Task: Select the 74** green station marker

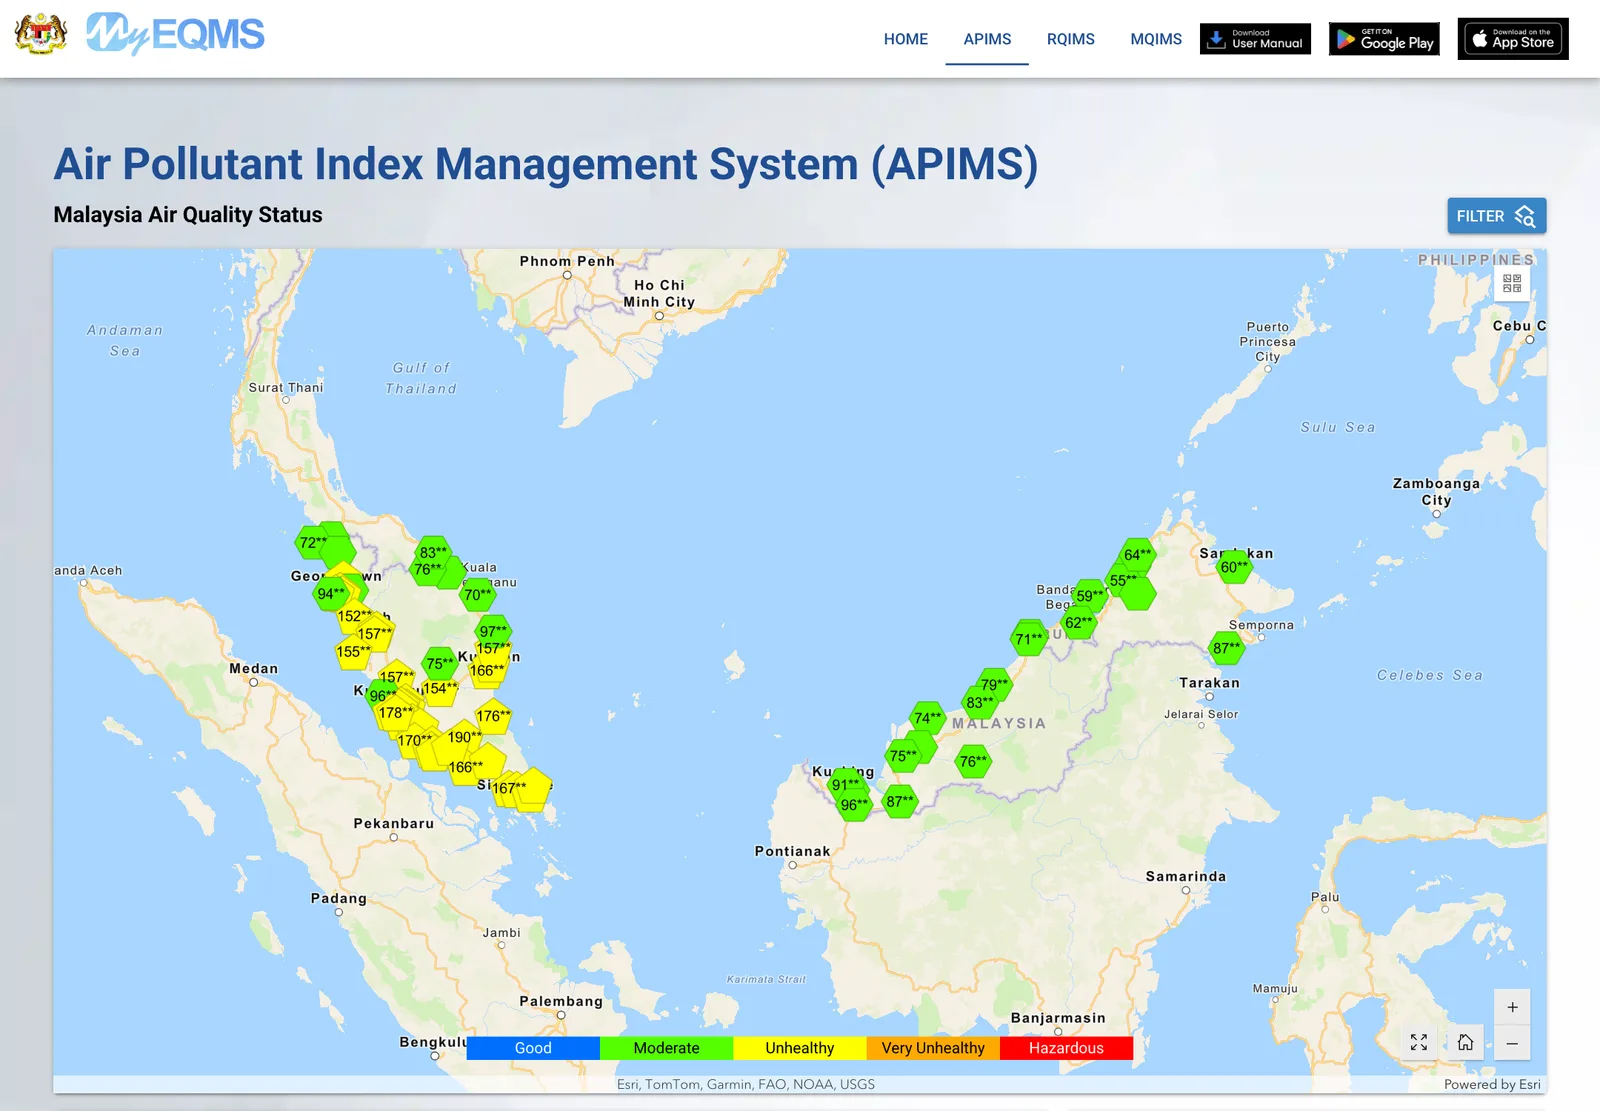Action: coord(927,718)
